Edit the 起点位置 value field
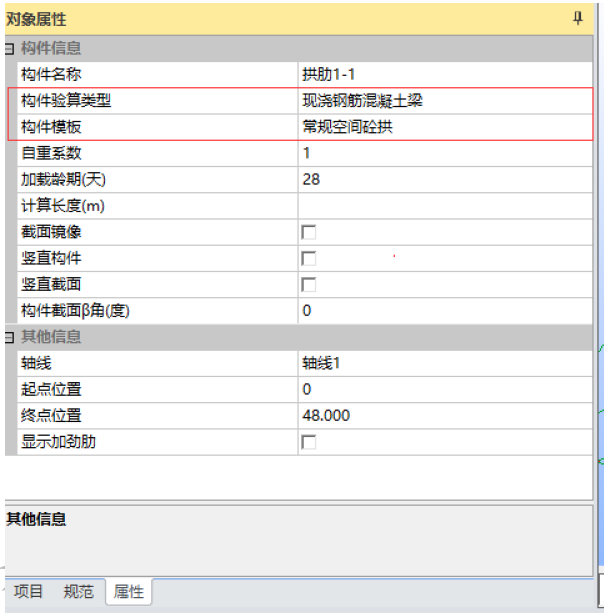 pyautogui.click(x=445, y=390)
